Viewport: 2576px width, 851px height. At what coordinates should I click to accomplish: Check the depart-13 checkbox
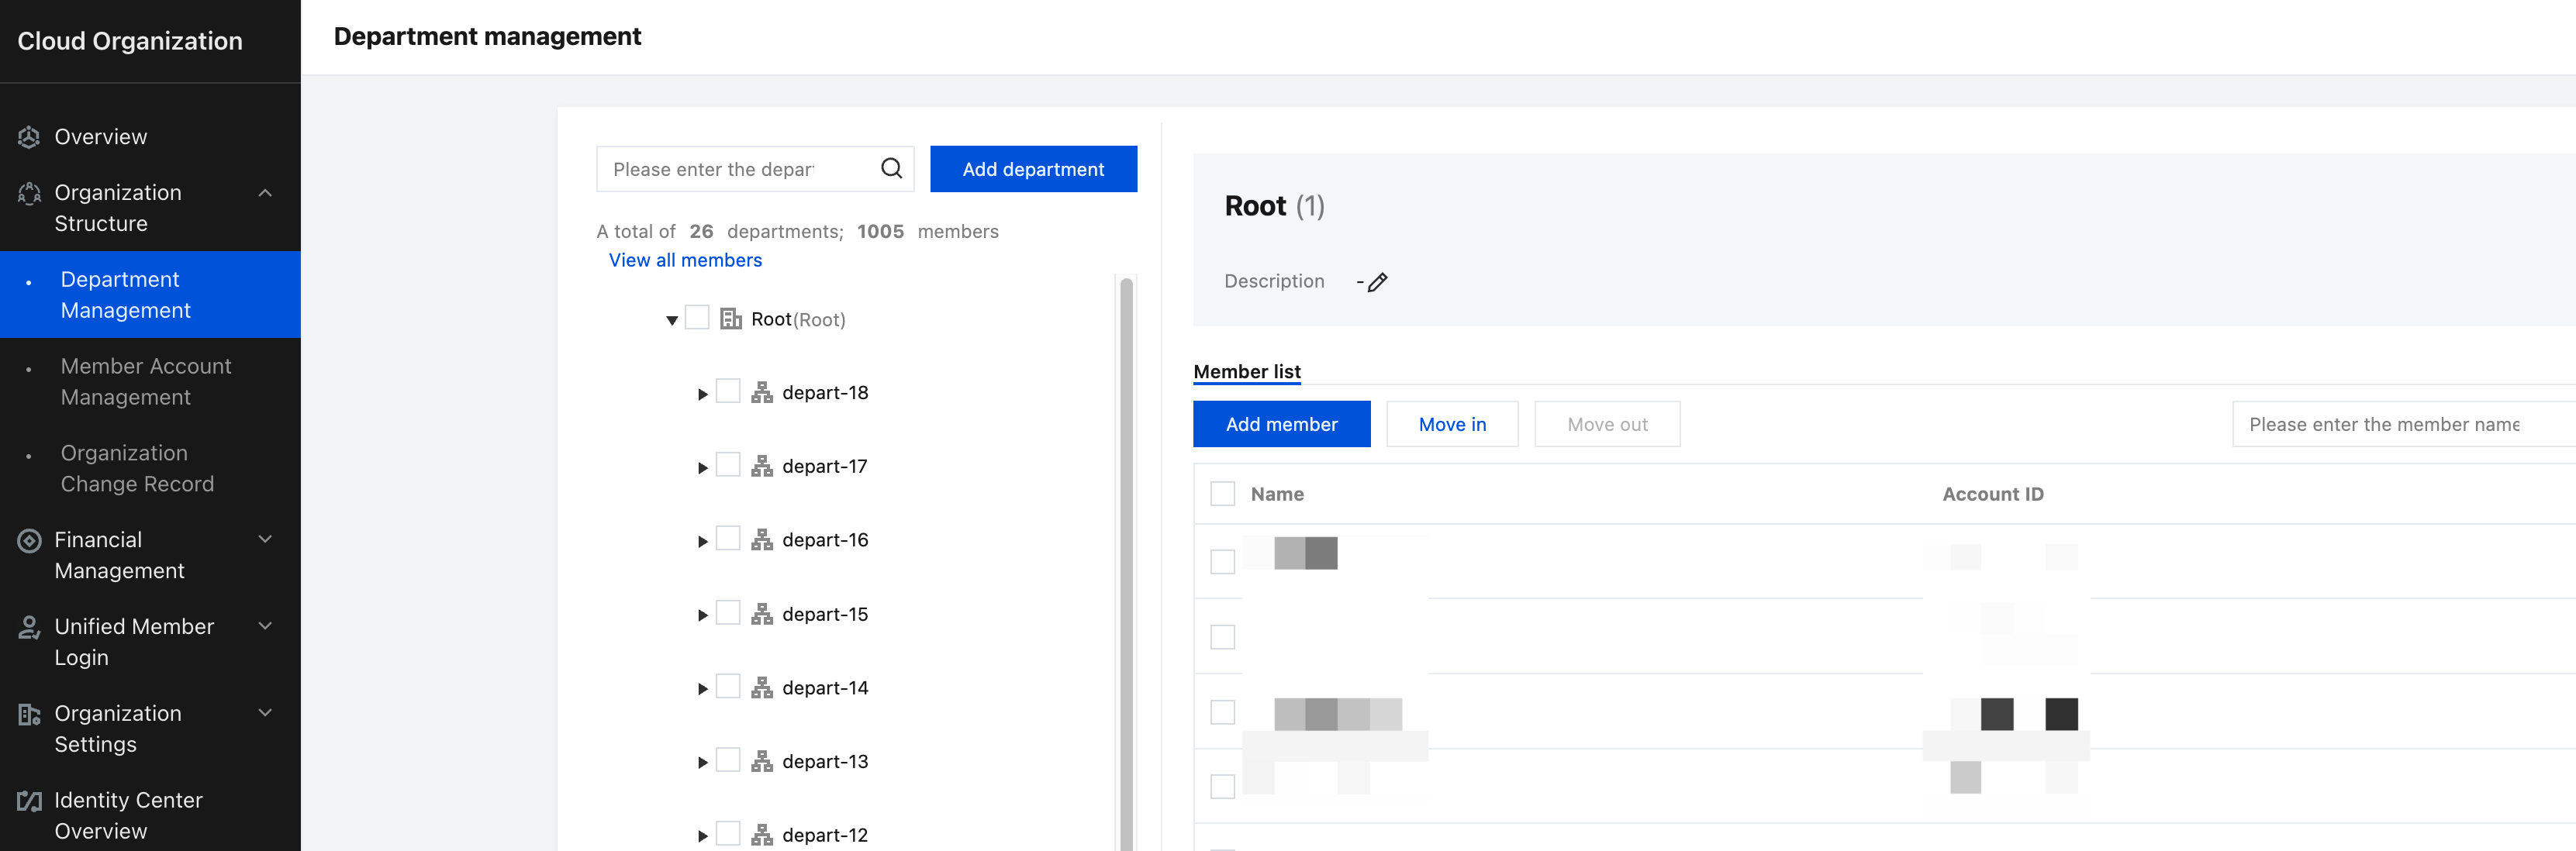[x=728, y=760]
